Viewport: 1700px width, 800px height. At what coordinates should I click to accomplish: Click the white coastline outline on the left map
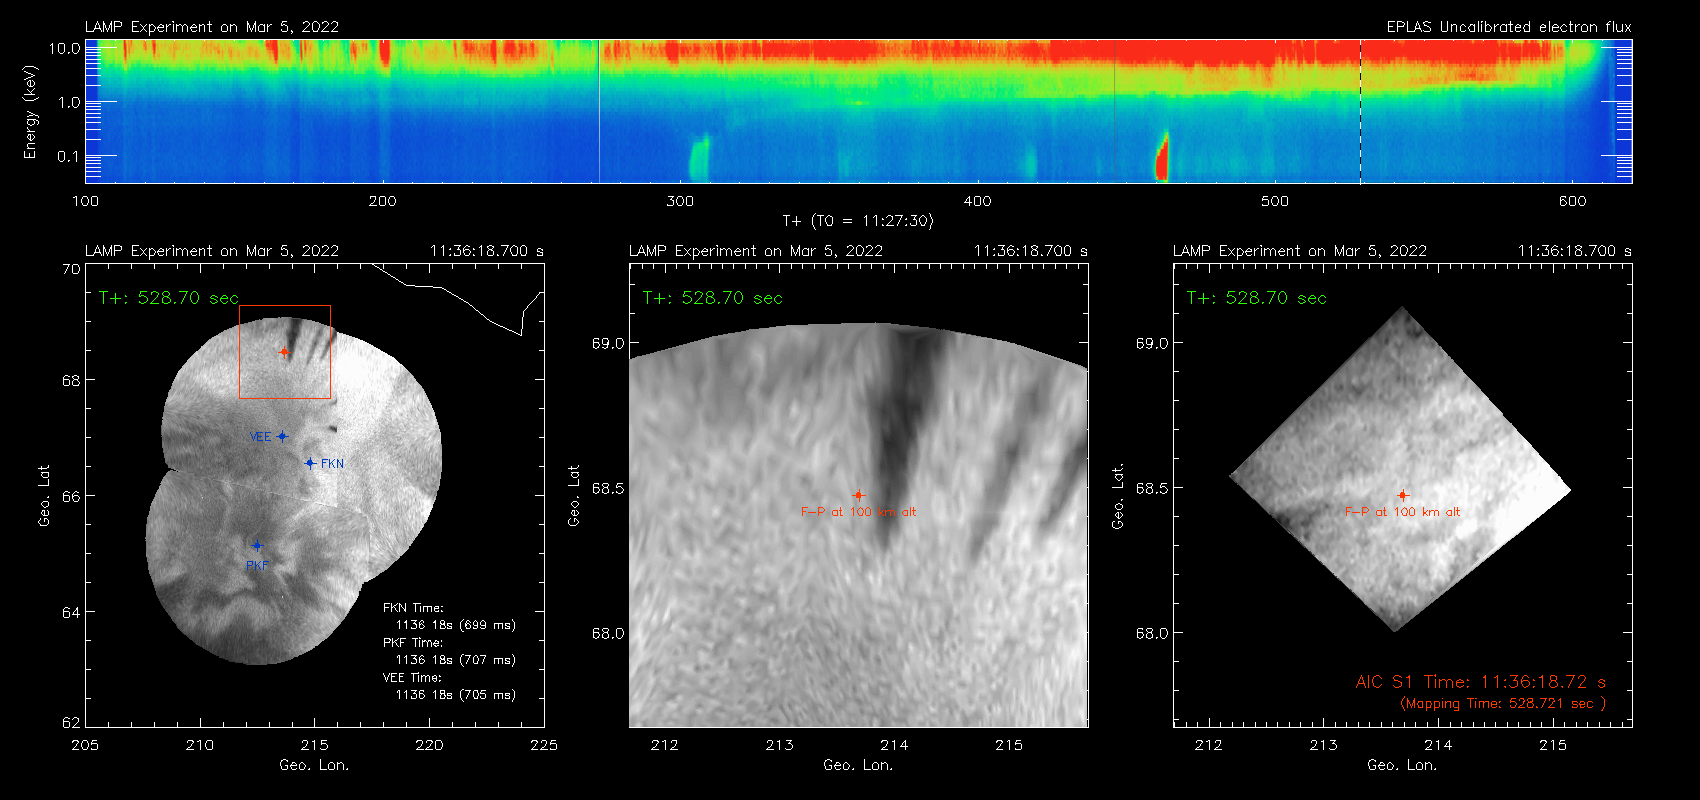click(x=459, y=299)
